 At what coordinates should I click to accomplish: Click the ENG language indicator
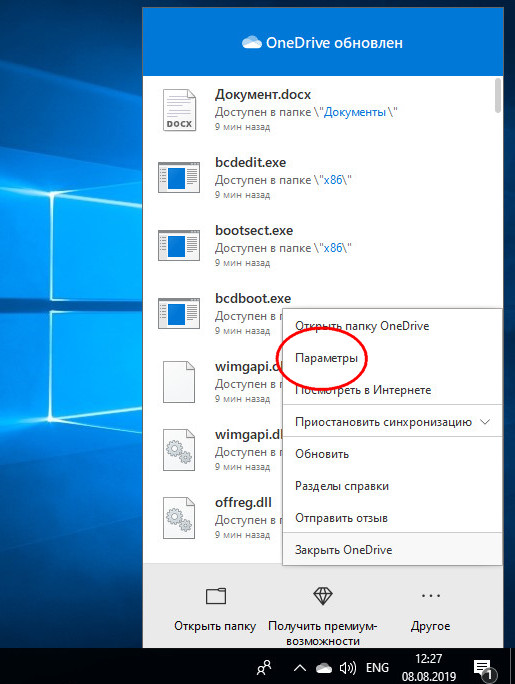tap(377, 667)
